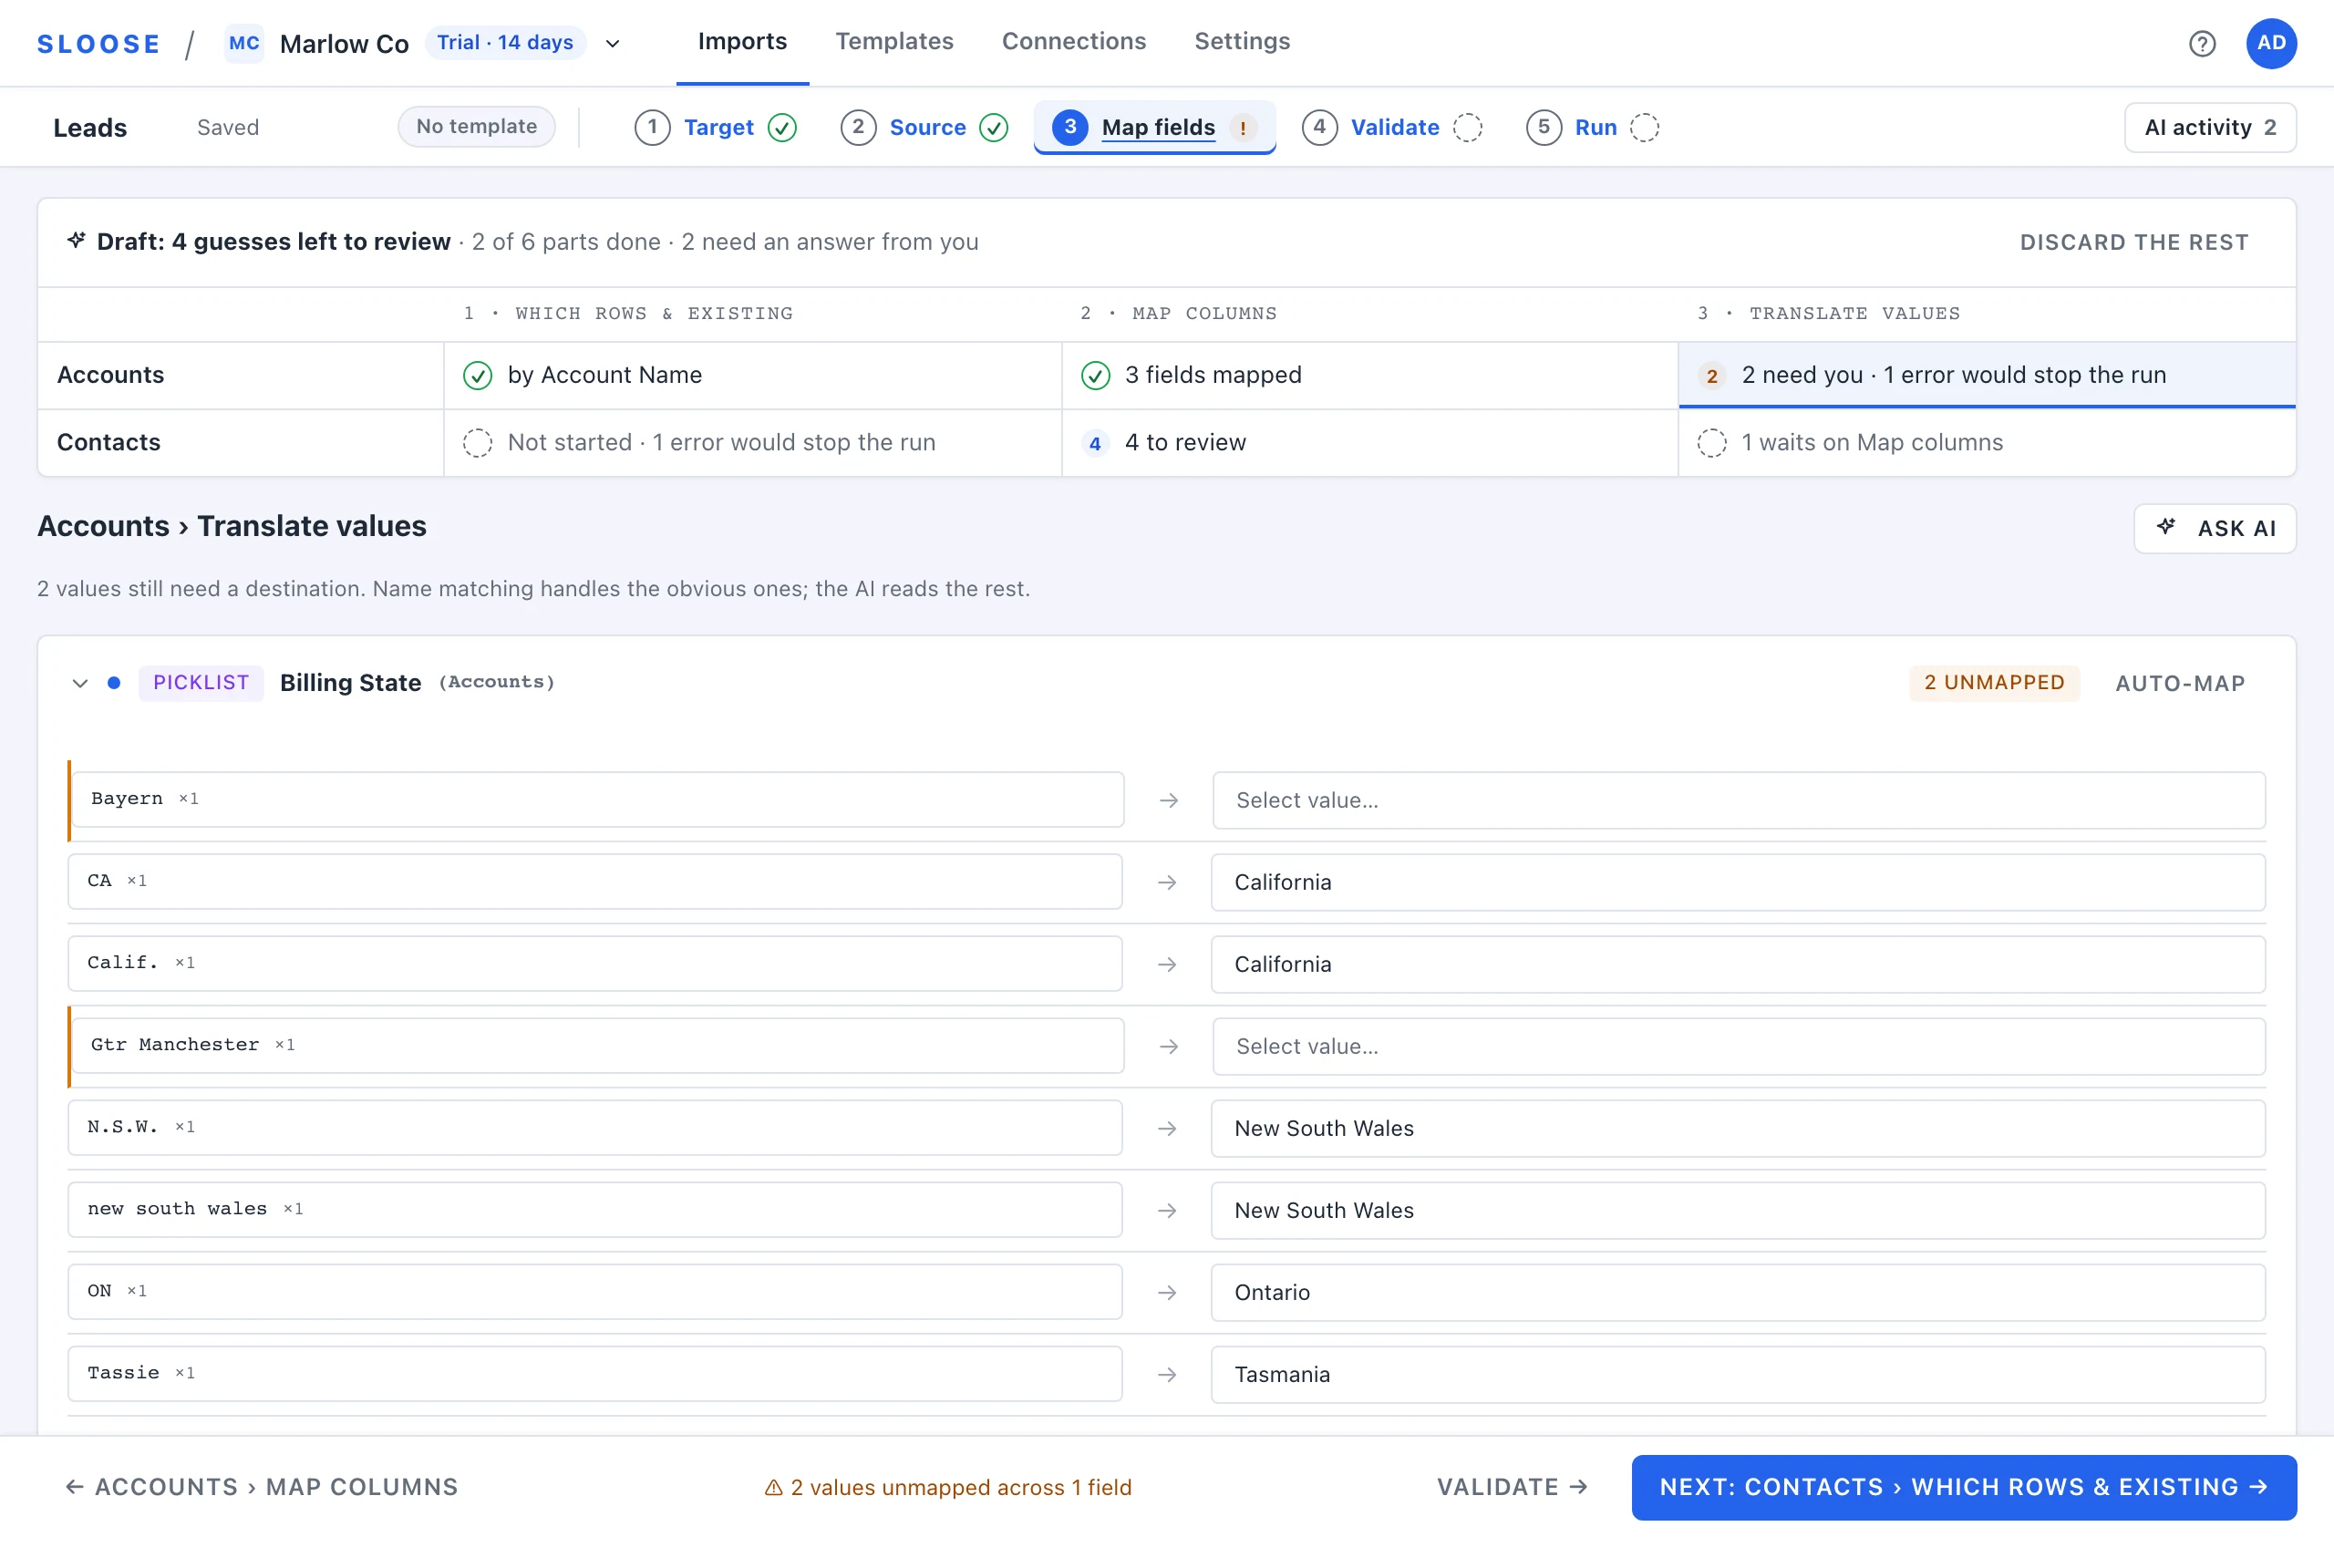This screenshot has height=1568, width=2334.
Task: Open Select value dropdown for Gtr Manchester
Action: [x=1738, y=1046]
